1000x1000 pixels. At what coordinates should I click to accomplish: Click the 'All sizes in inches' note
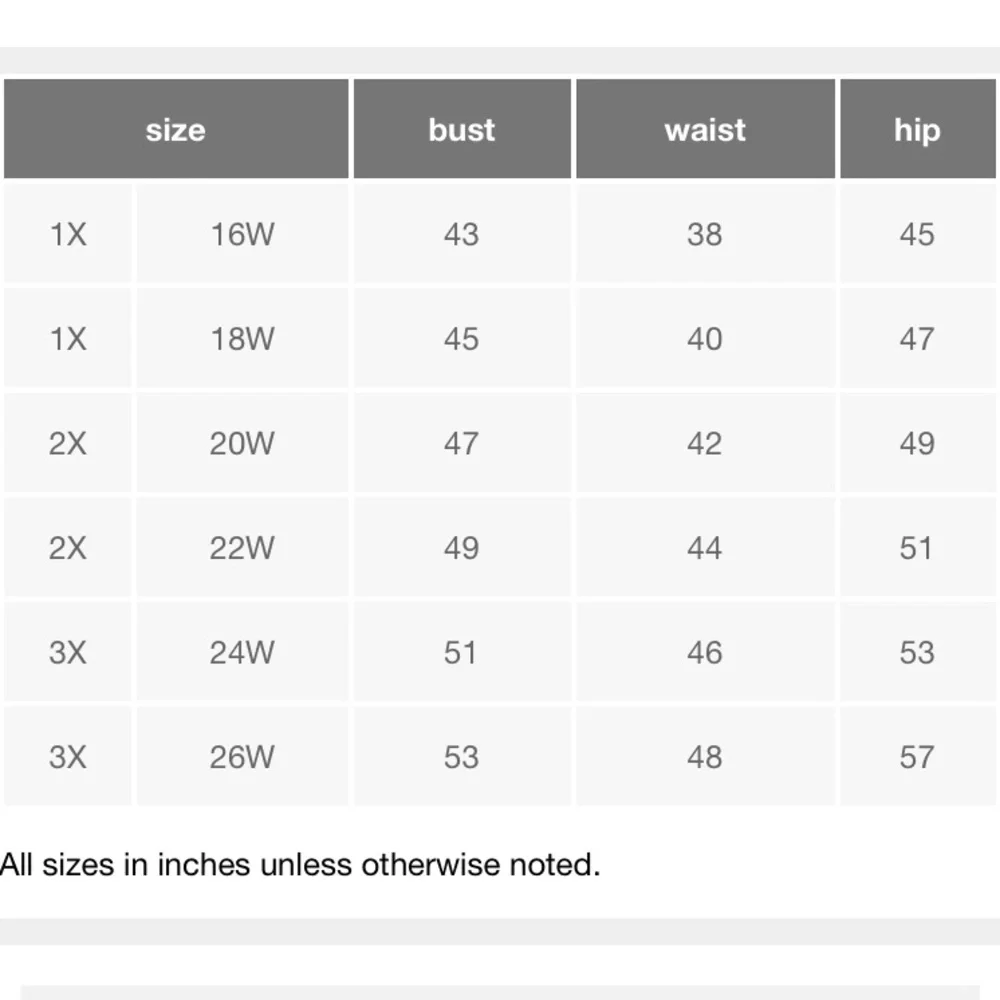point(300,864)
